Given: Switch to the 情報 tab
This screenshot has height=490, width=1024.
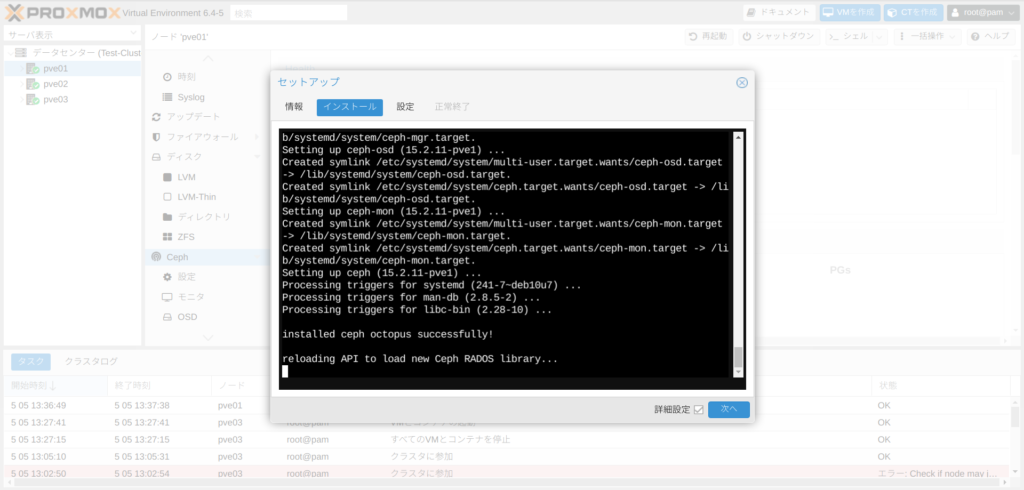Looking at the screenshot, I should click(x=294, y=106).
